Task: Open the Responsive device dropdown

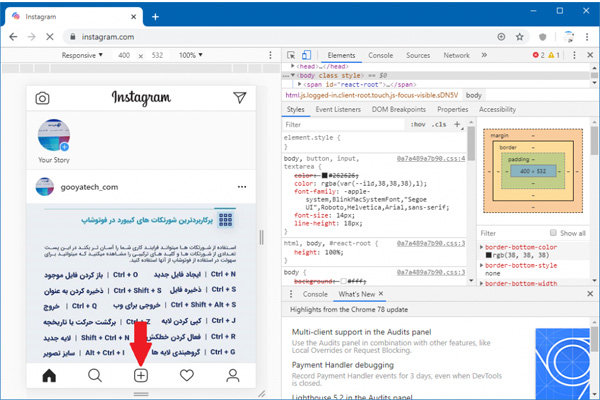Action: [82, 55]
